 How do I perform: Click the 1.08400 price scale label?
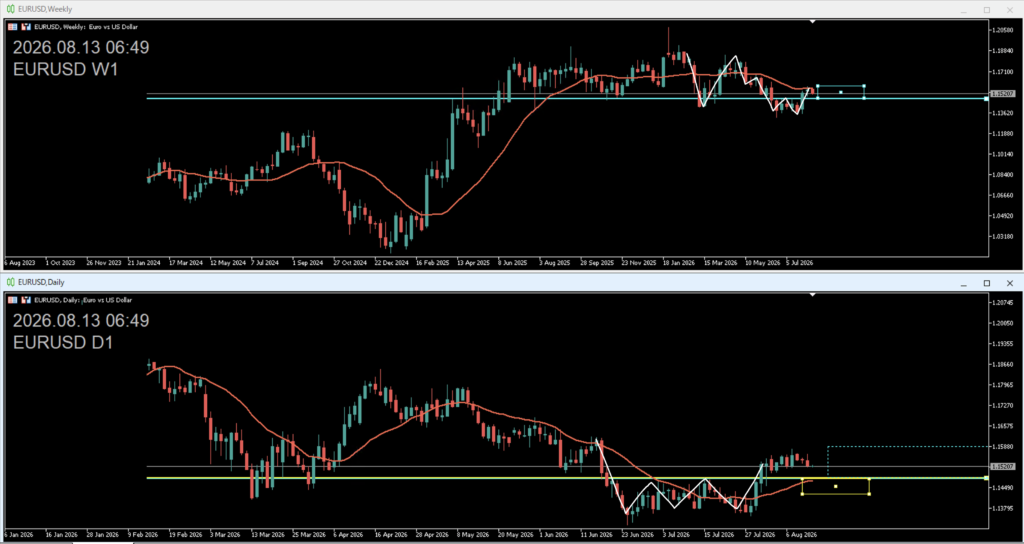click(x=1002, y=175)
